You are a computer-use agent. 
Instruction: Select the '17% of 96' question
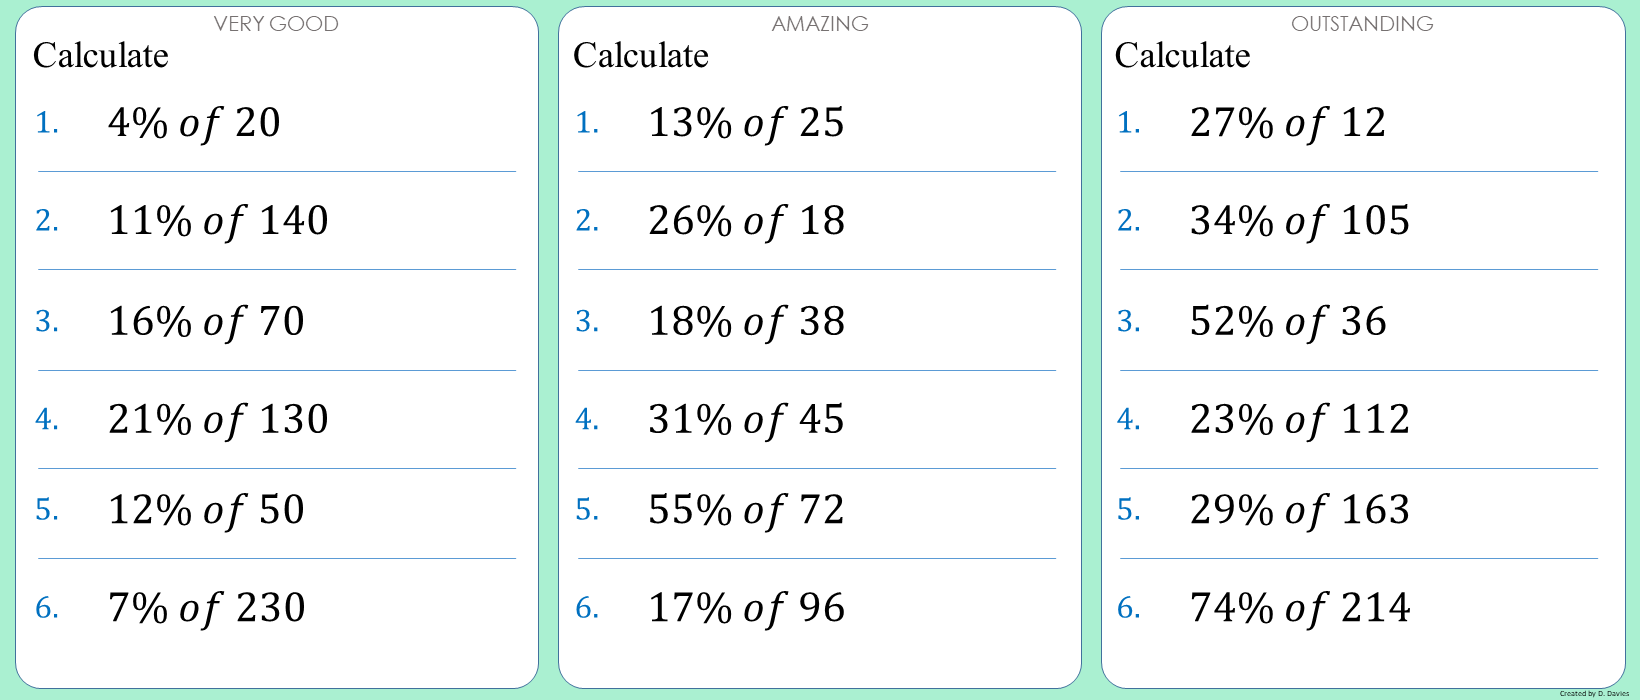[x=746, y=608]
